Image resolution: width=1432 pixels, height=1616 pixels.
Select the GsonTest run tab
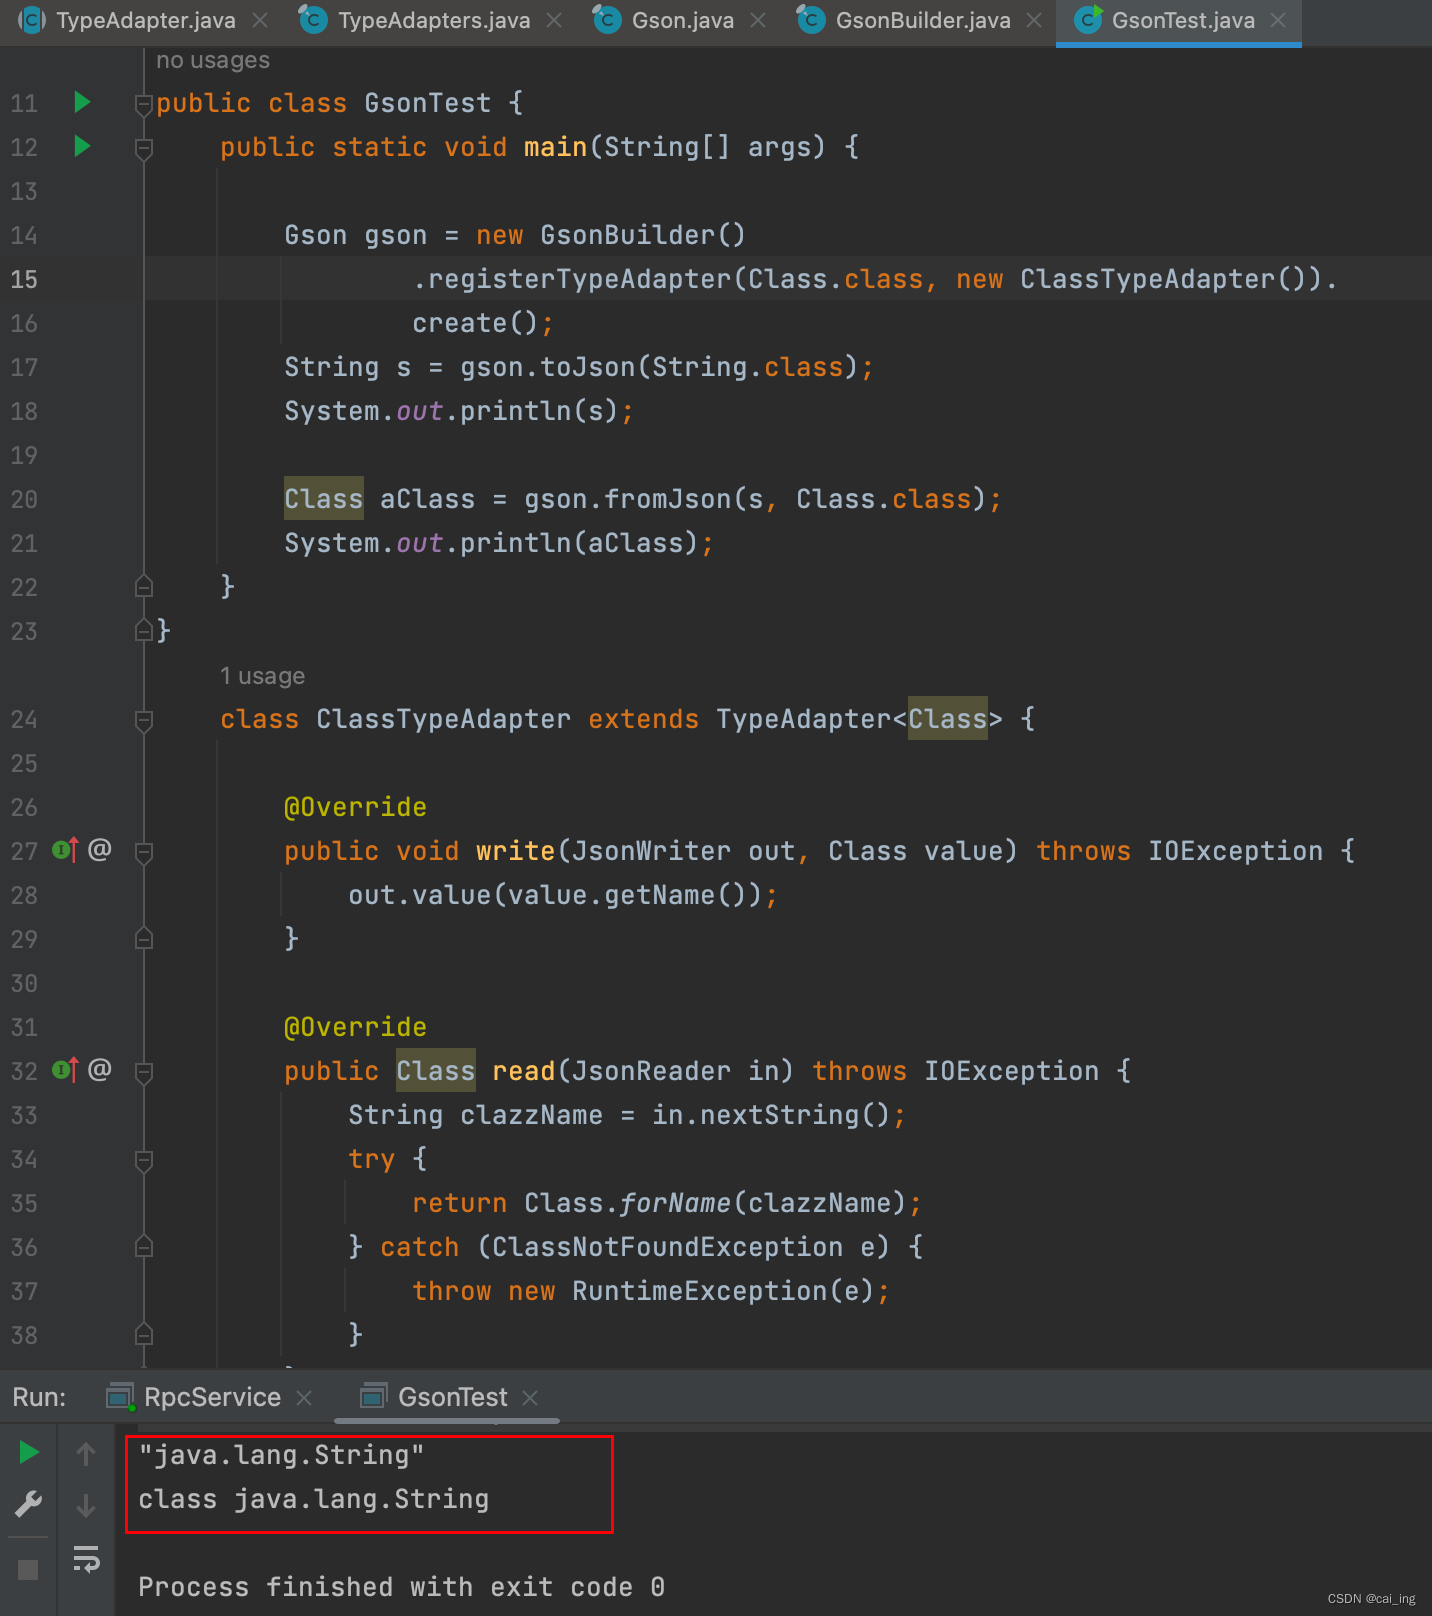pyautogui.click(x=452, y=1397)
